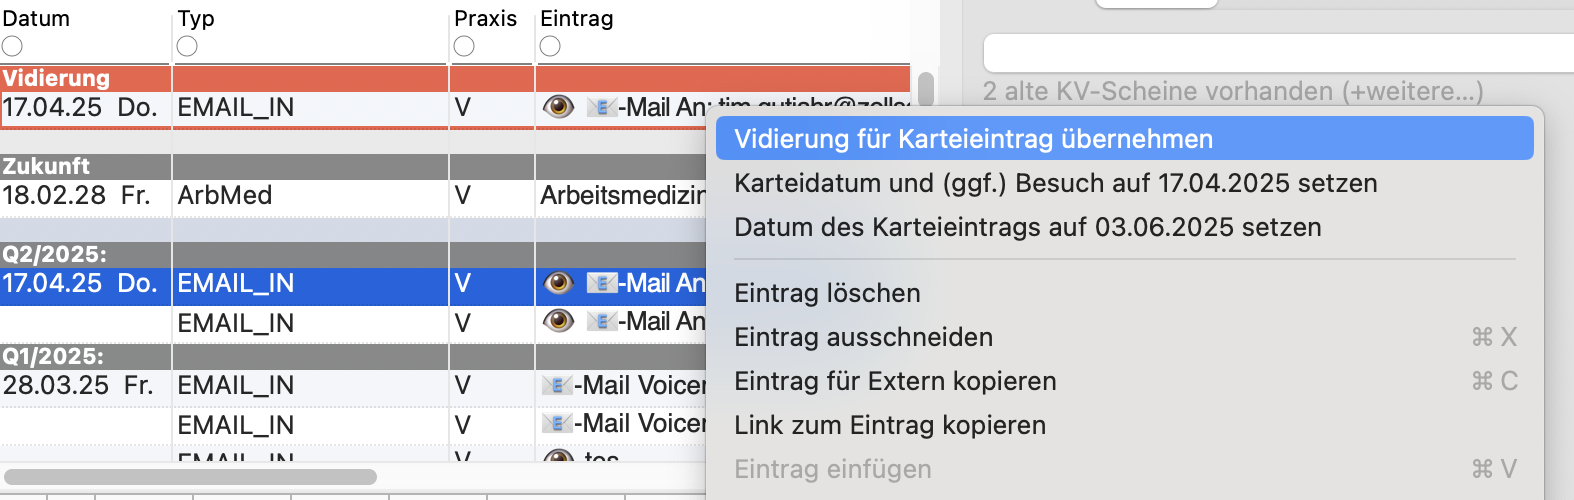Click the mail envelope icon in Vidierung row
This screenshot has width=1574, height=500.
(601, 107)
